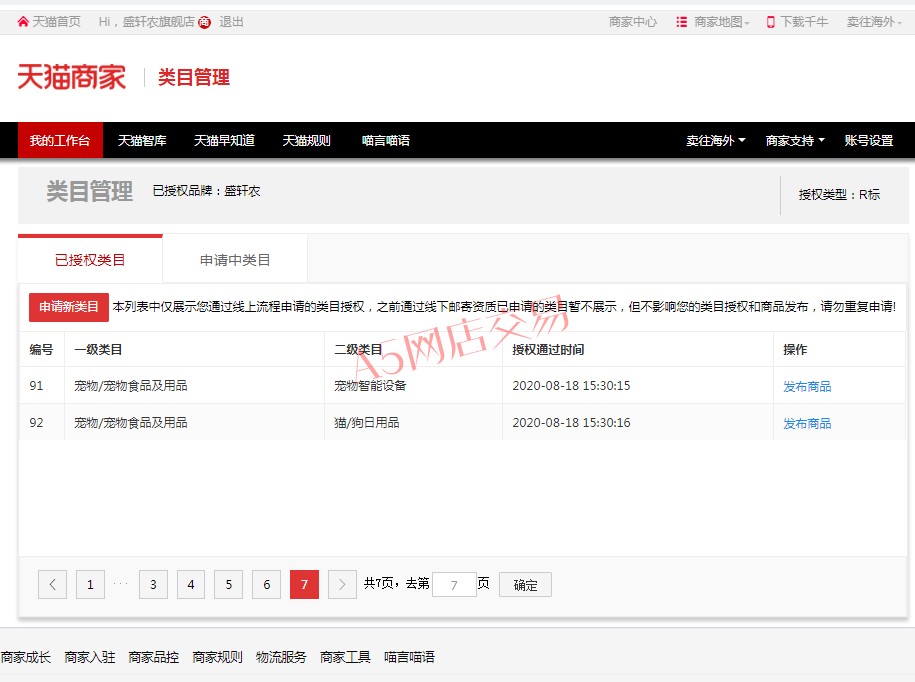
Task: Click the 下载千牛 phone icon
Action: [x=770, y=22]
